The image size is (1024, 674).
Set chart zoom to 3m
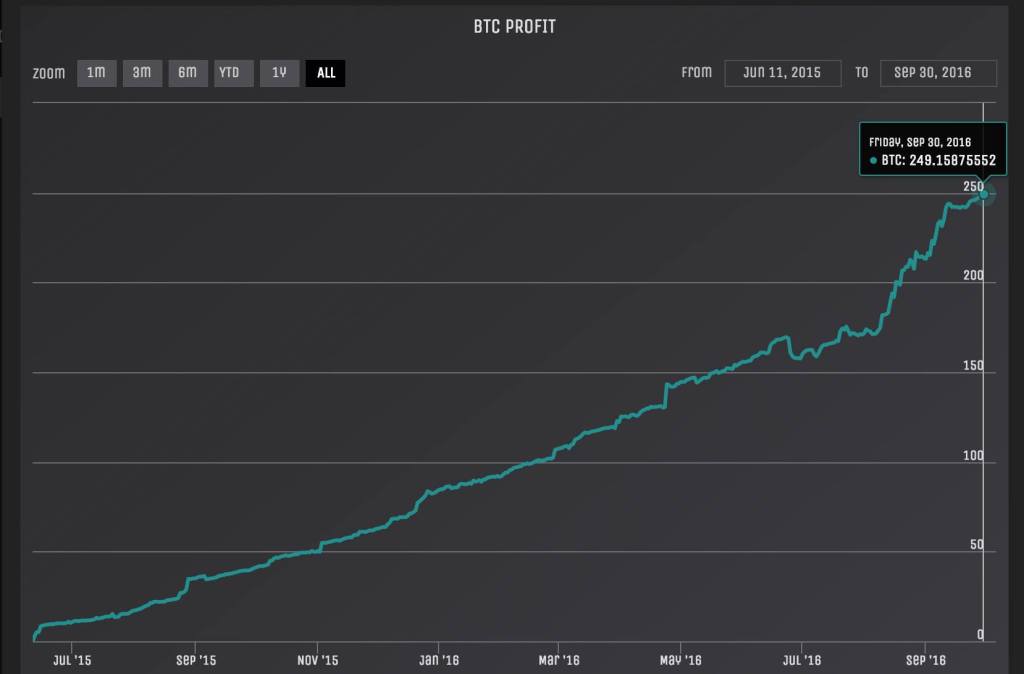coord(142,73)
